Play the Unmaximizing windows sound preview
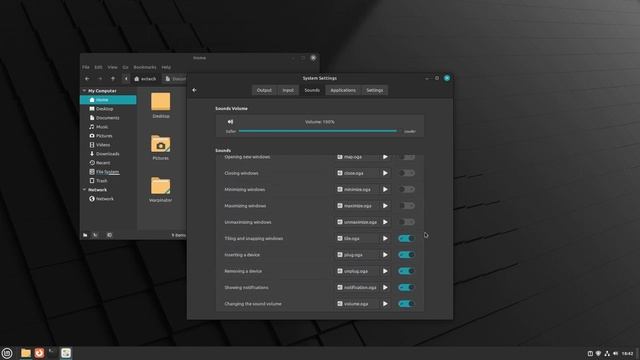The image size is (640, 360). tap(385, 222)
